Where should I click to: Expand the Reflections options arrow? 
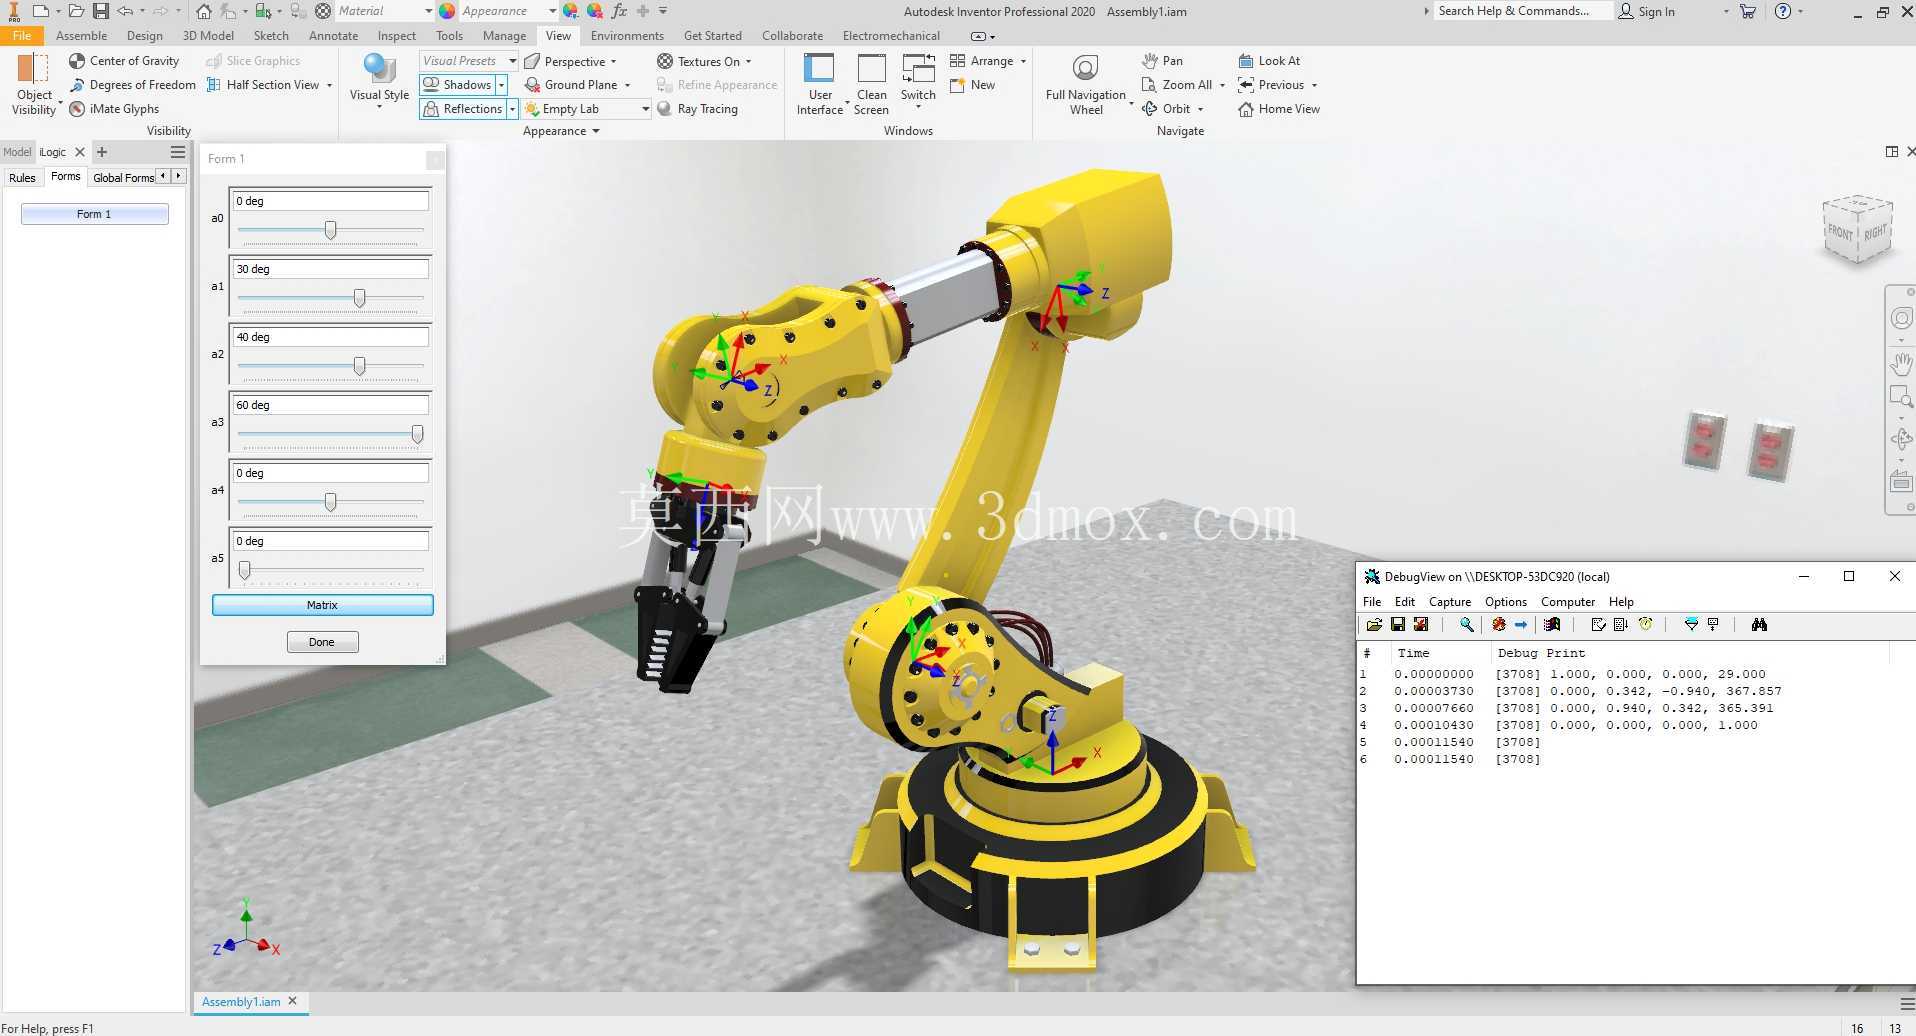pyautogui.click(x=512, y=109)
